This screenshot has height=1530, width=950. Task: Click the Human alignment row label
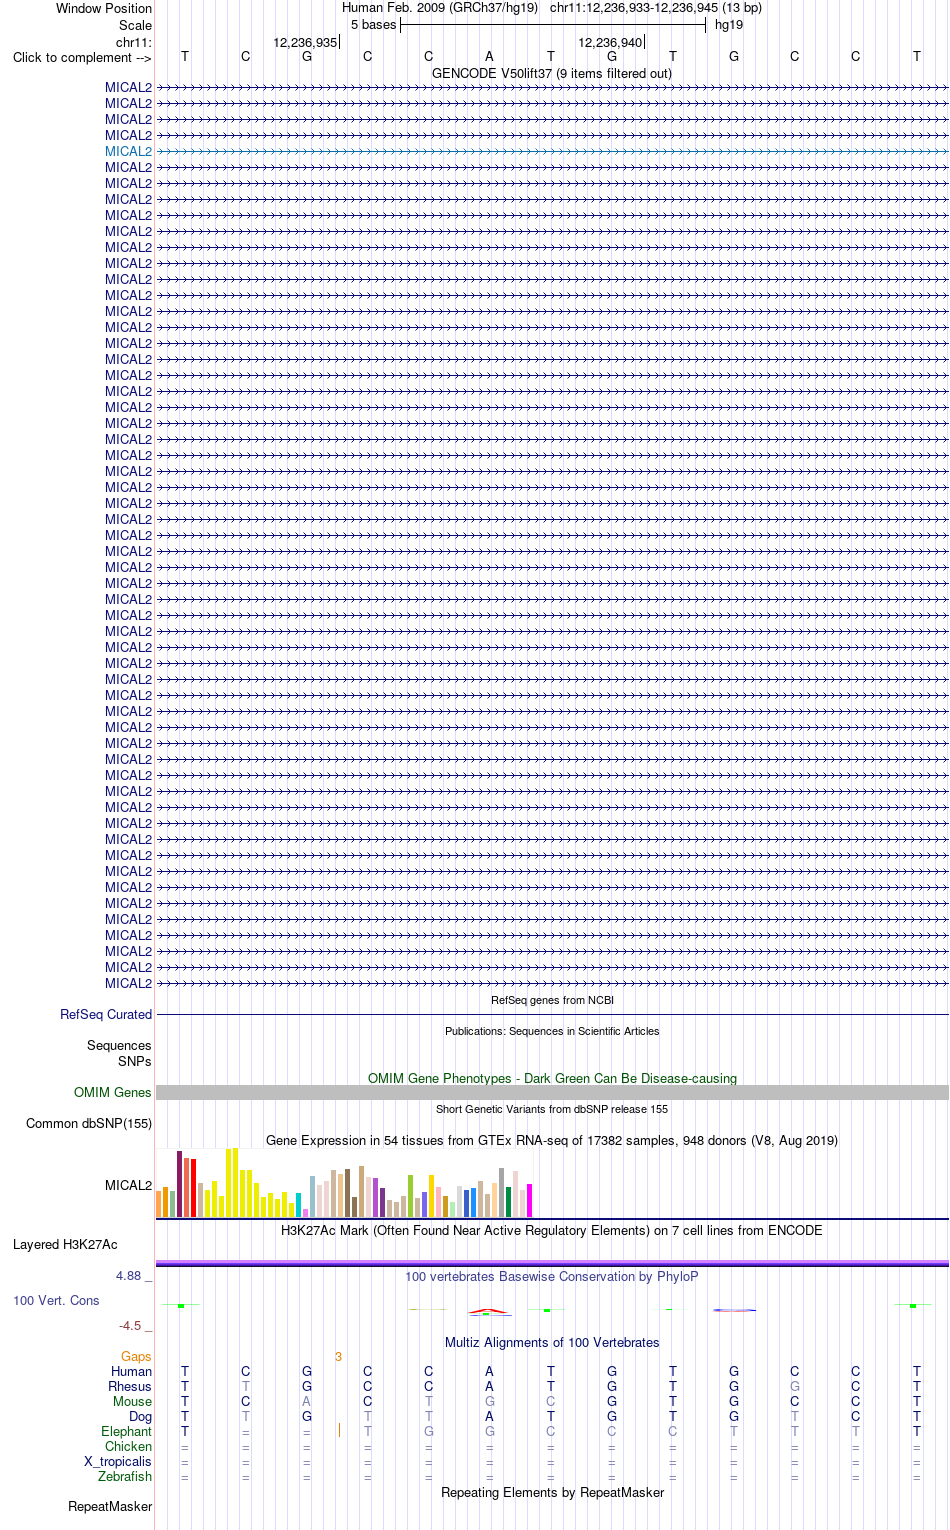[131, 1371]
